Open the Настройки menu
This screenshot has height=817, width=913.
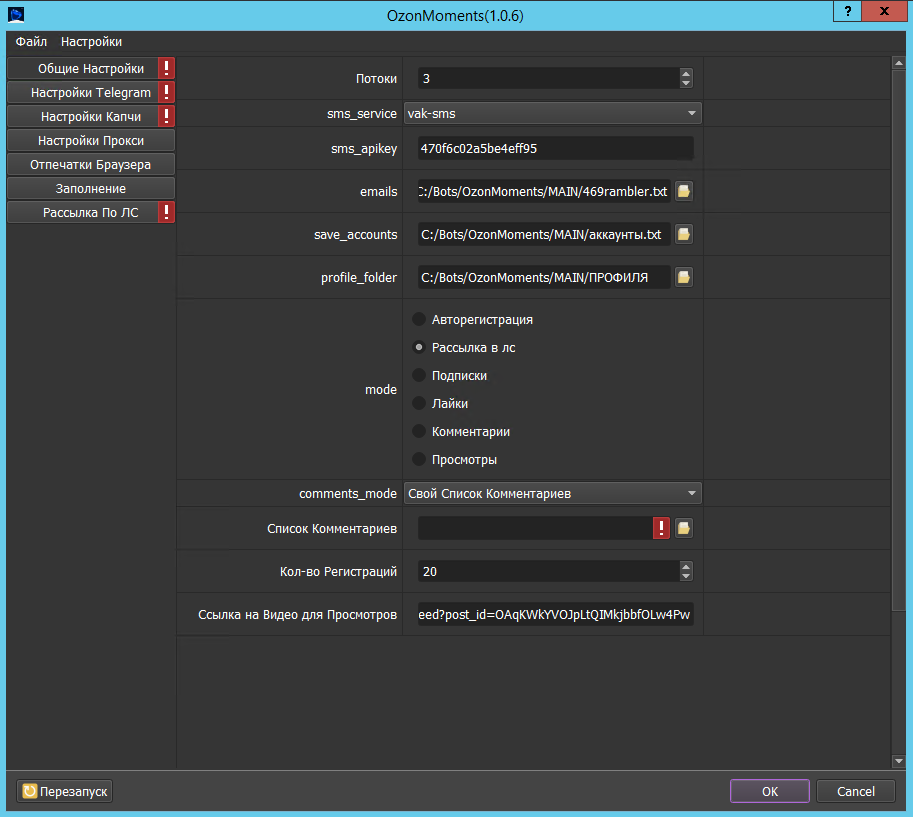click(91, 41)
